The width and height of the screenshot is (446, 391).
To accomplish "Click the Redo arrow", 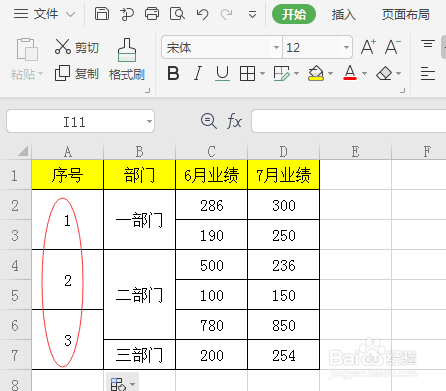I will (227, 14).
